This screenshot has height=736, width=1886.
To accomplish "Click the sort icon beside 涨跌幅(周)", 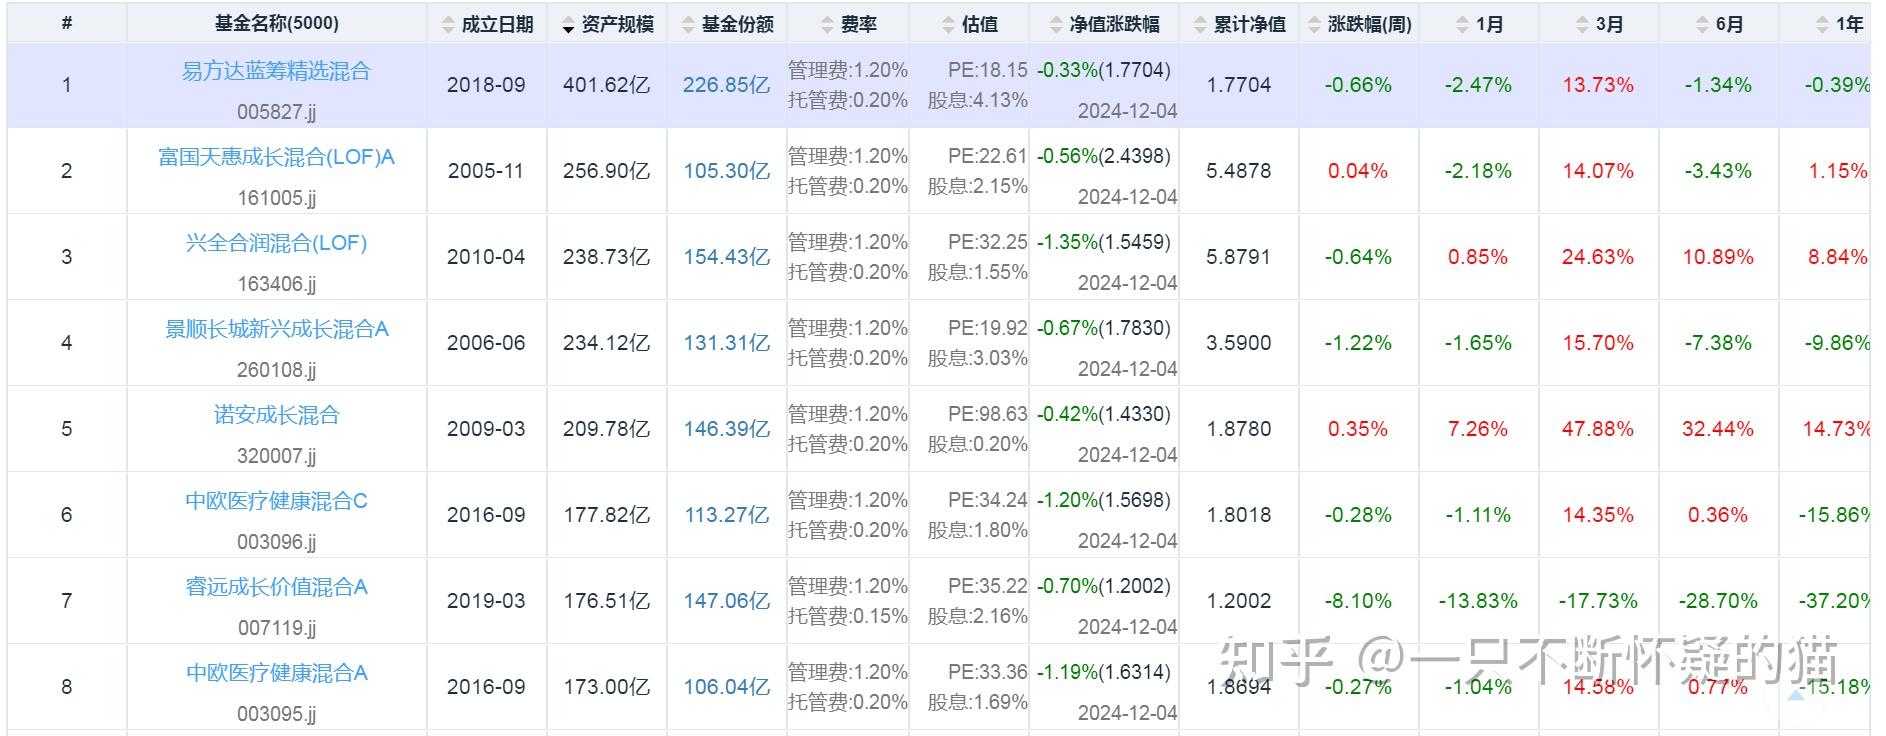I will pyautogui.click(x=1312, y=22).
